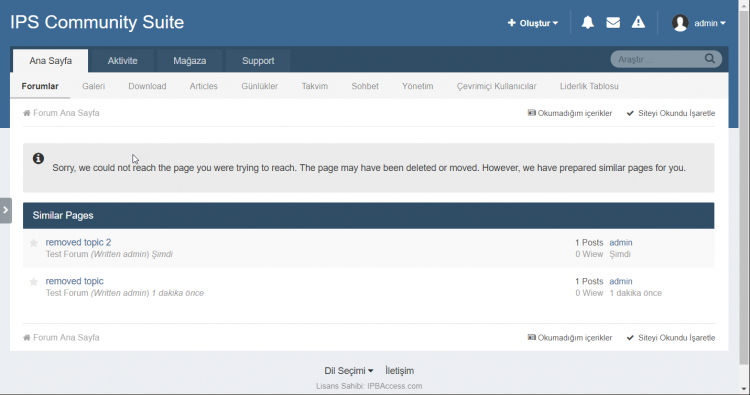
Task: Click the İletişim footer link
Action: pyautogui.click(x=399, y=371)
